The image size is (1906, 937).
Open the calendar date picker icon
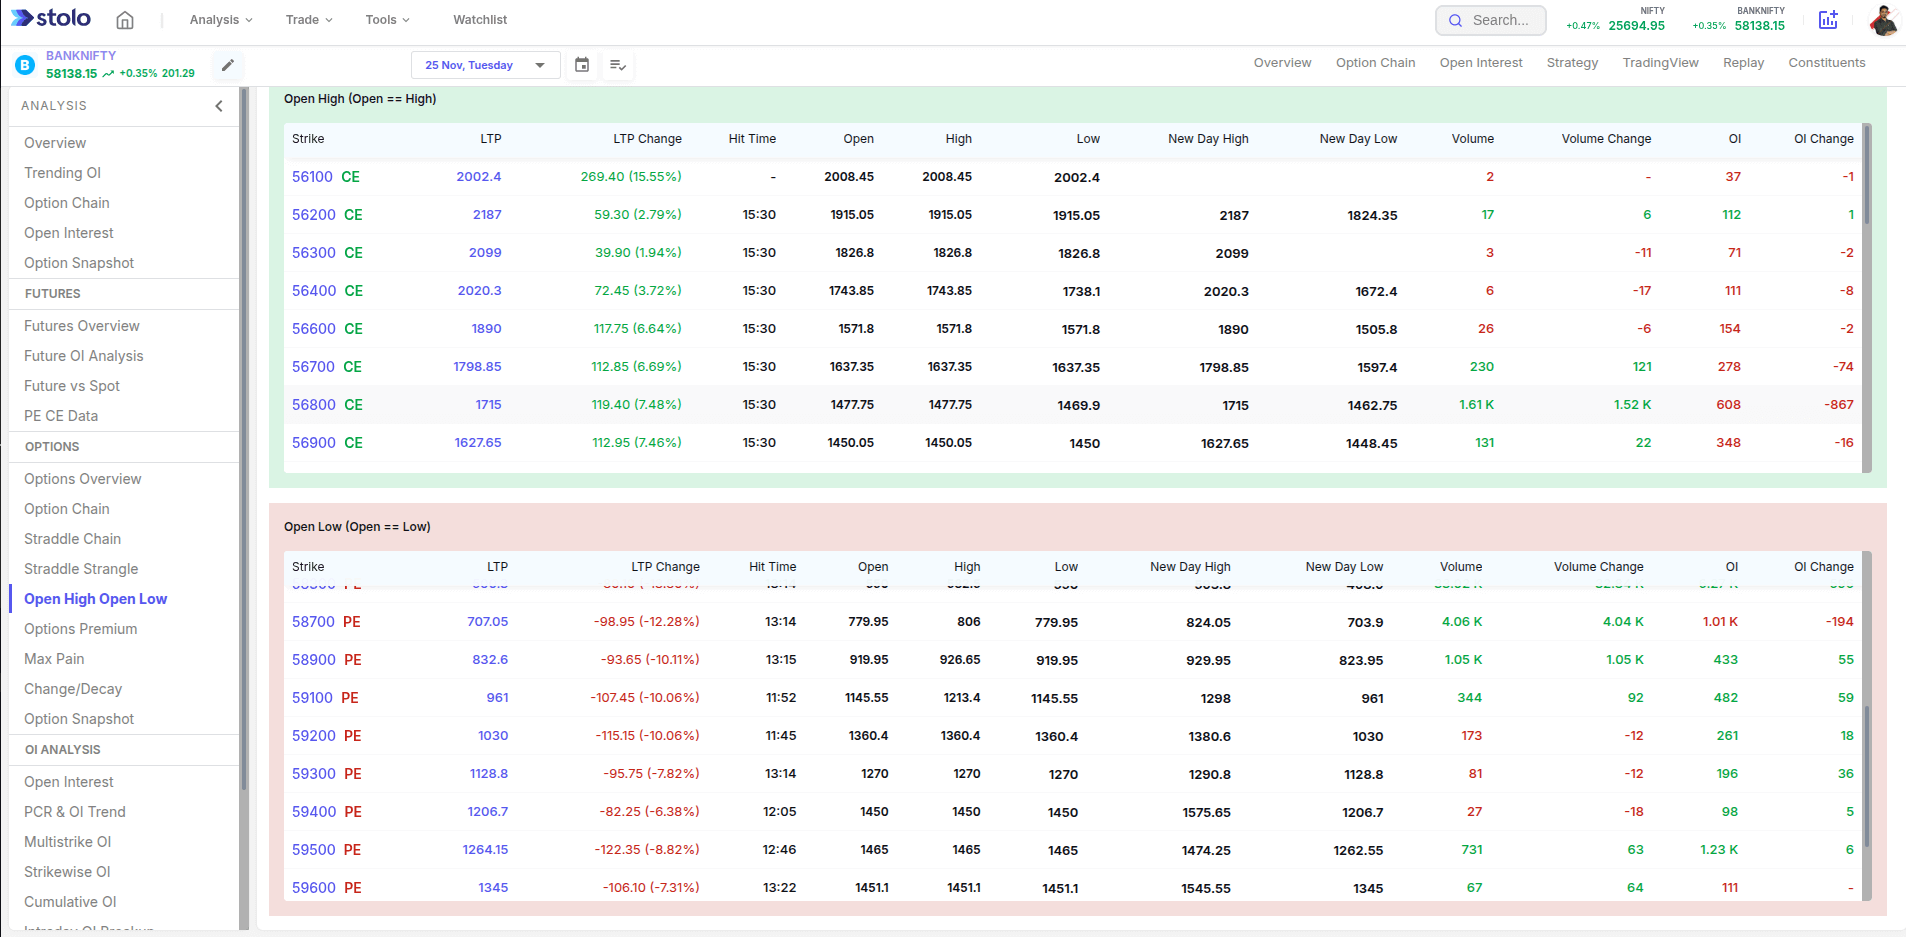(582, 65)
